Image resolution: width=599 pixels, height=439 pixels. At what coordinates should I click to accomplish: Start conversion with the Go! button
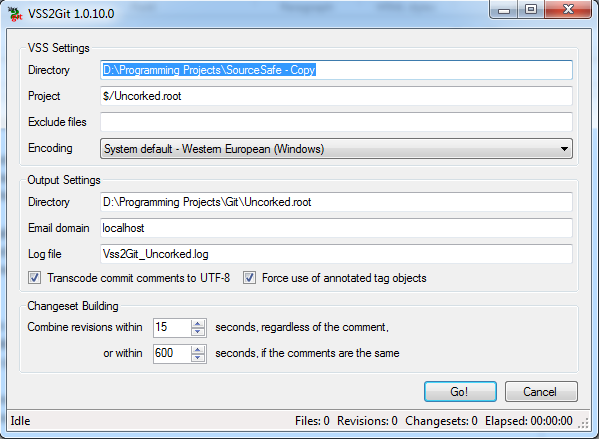pyautogui.click(x=460, y=392)
